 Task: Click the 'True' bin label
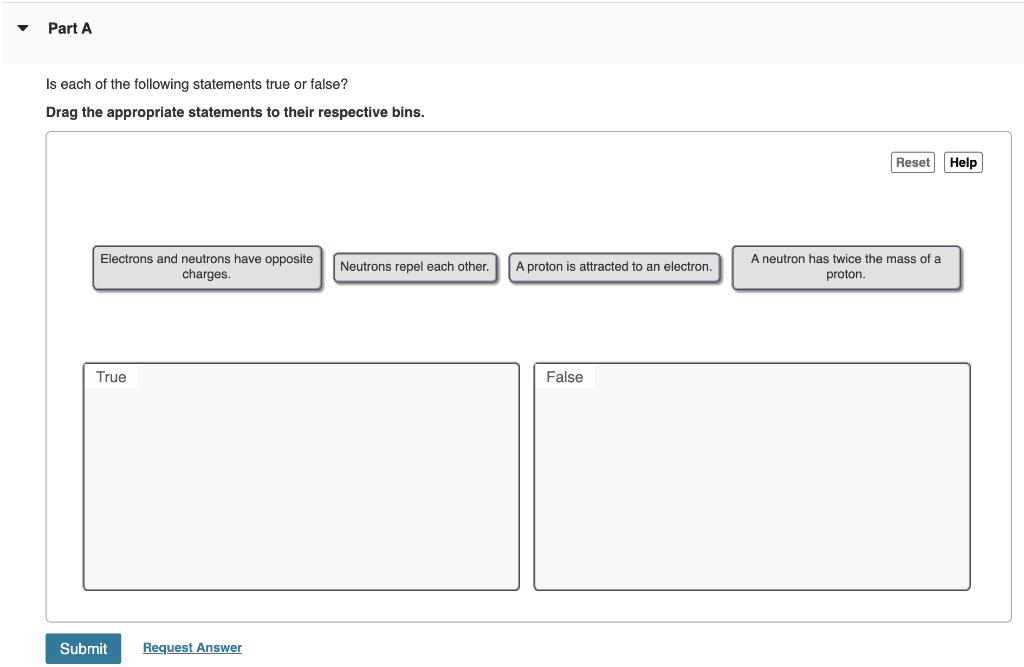click(111, 377)
